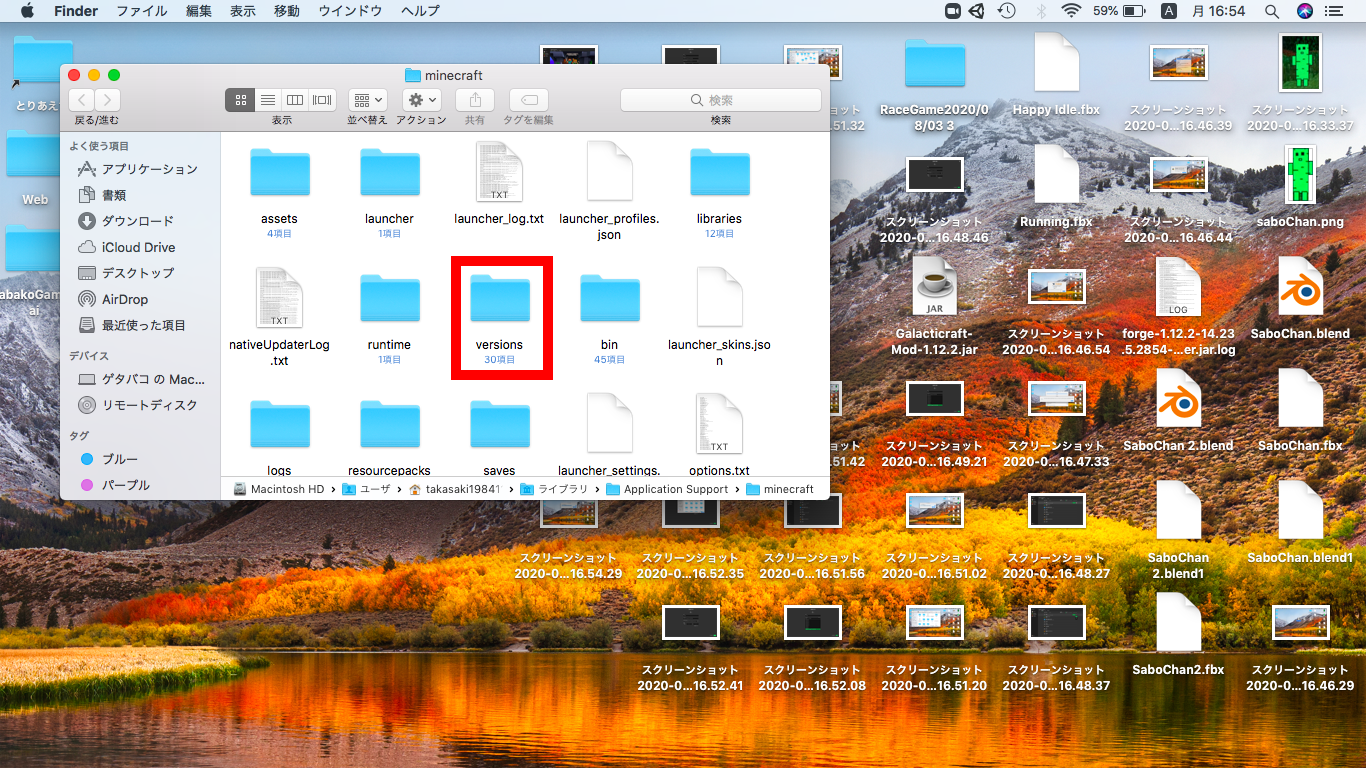Open Apple menu
Screen dimensions: 1366x768
click(27, 11)
